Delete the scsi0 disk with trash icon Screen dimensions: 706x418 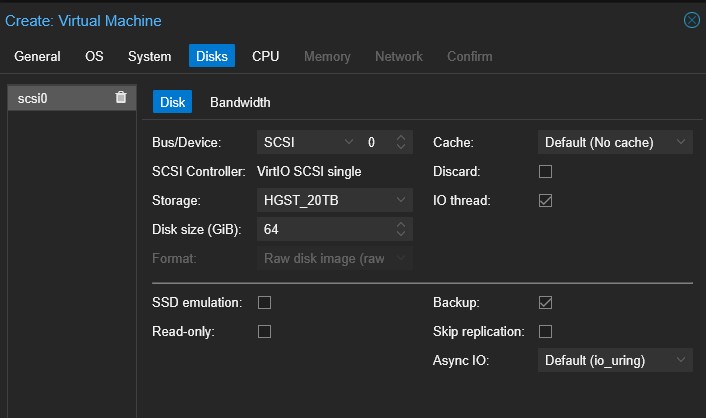tap(121, 97)
